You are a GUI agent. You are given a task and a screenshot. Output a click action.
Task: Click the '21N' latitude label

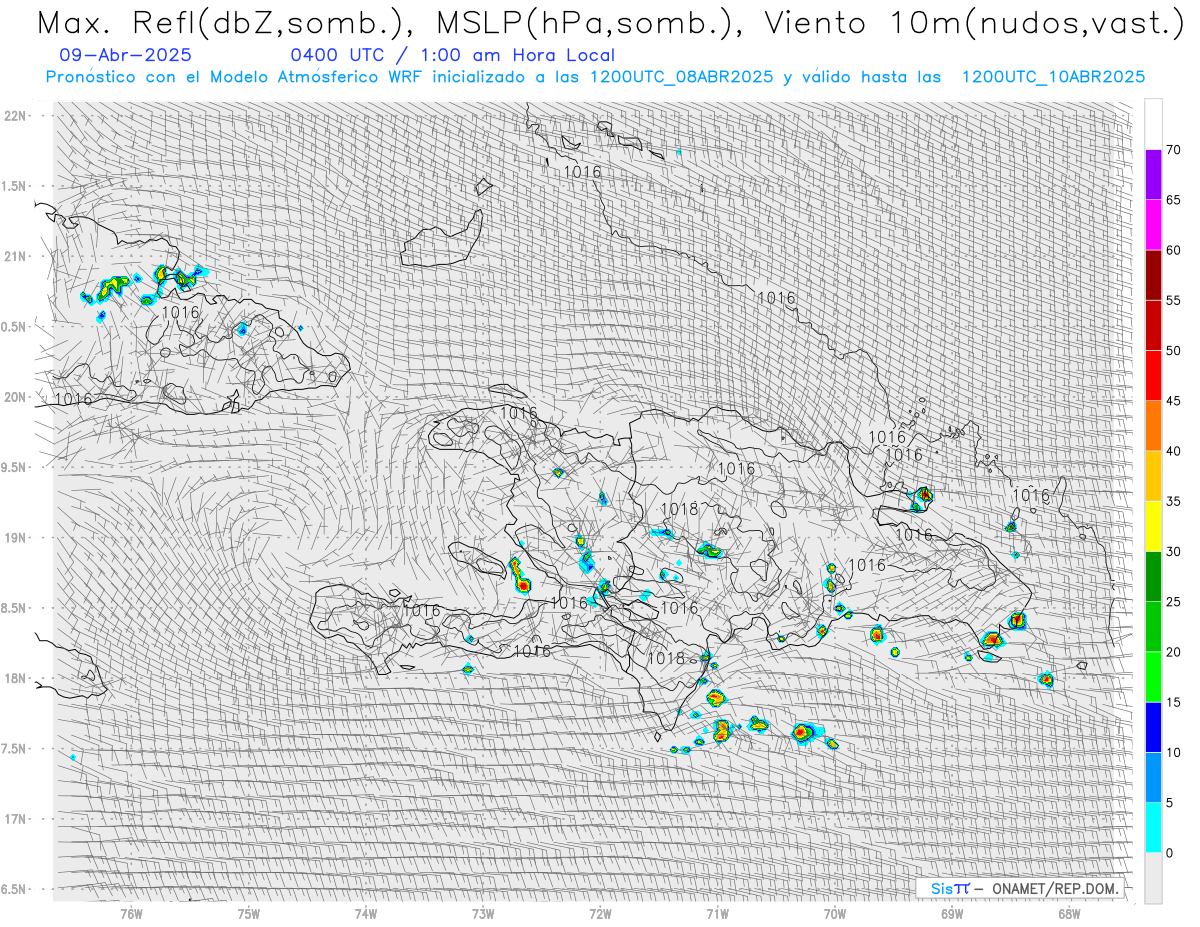pos(15,256)
